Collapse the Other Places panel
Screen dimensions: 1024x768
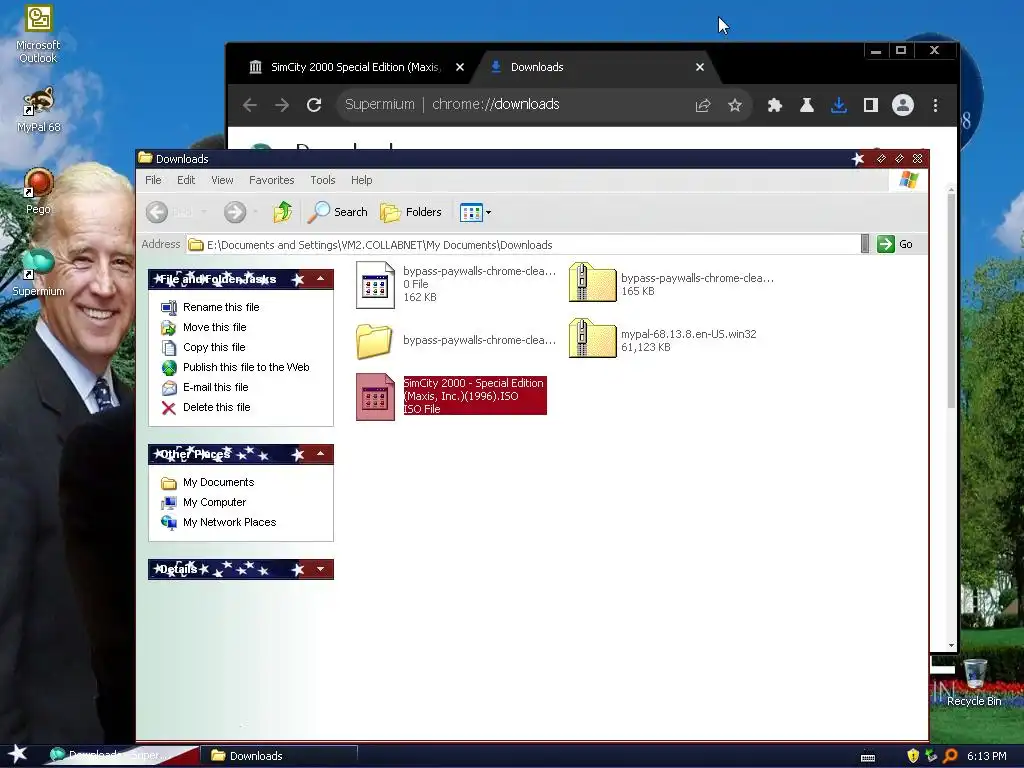321,454
